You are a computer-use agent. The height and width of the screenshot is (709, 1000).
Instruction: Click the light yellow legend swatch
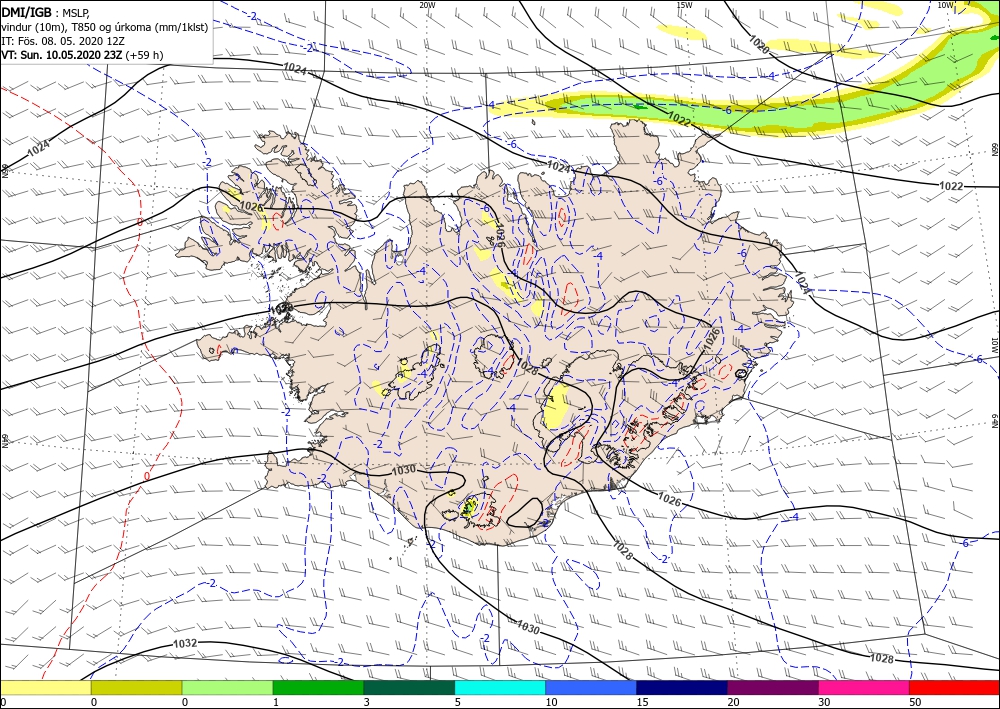45,688
